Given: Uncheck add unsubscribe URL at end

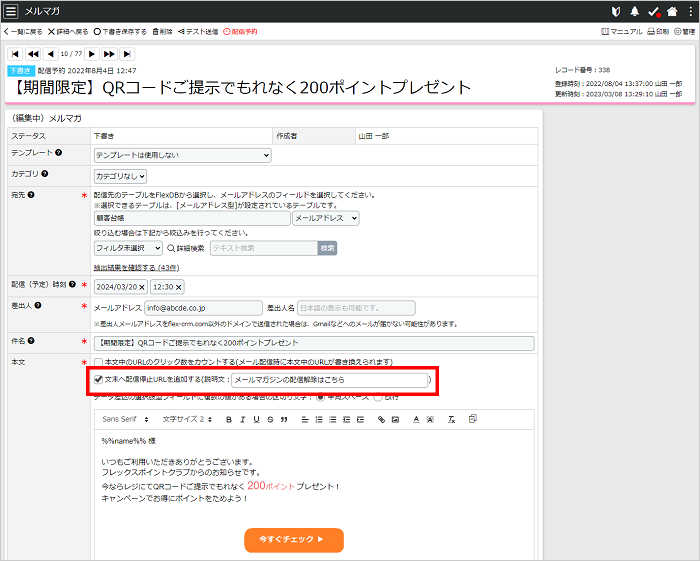Looking at the screenshot, I should tap(98, 379).
